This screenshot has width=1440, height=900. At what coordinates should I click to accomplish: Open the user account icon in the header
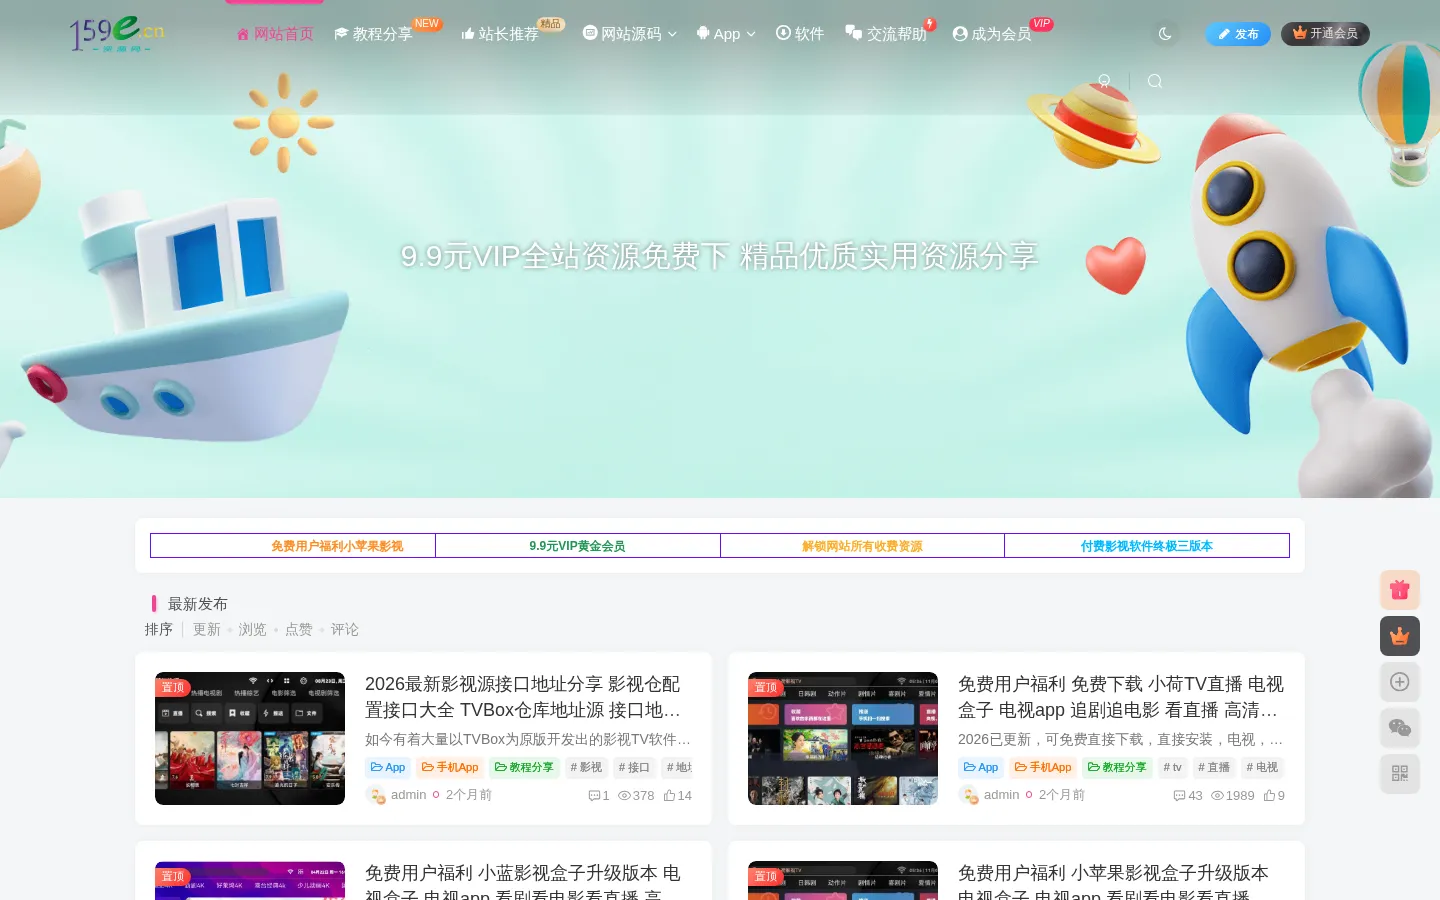point(1104,81)
